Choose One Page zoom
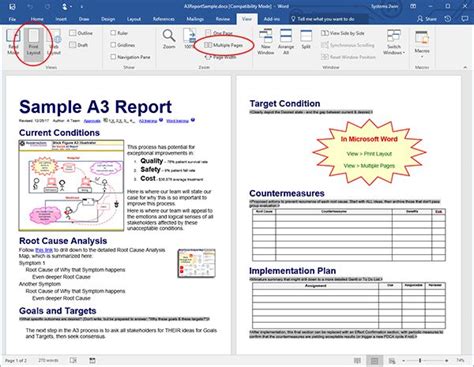 [x=219, y=33]
